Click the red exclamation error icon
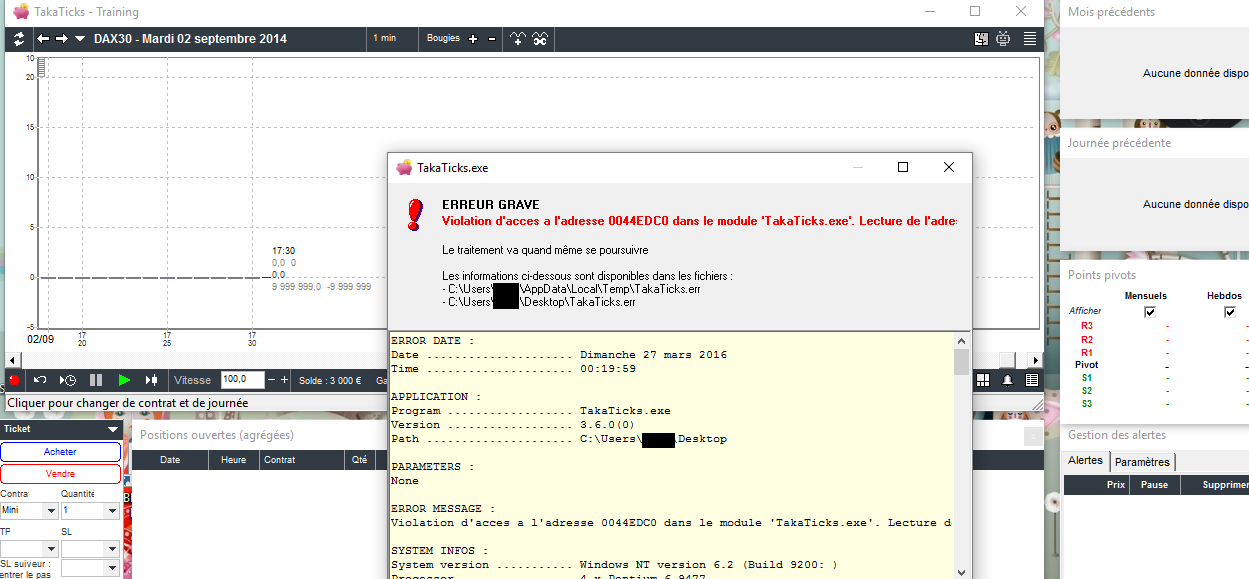Viewport: 1249px width, 579px height. point(415,214)
